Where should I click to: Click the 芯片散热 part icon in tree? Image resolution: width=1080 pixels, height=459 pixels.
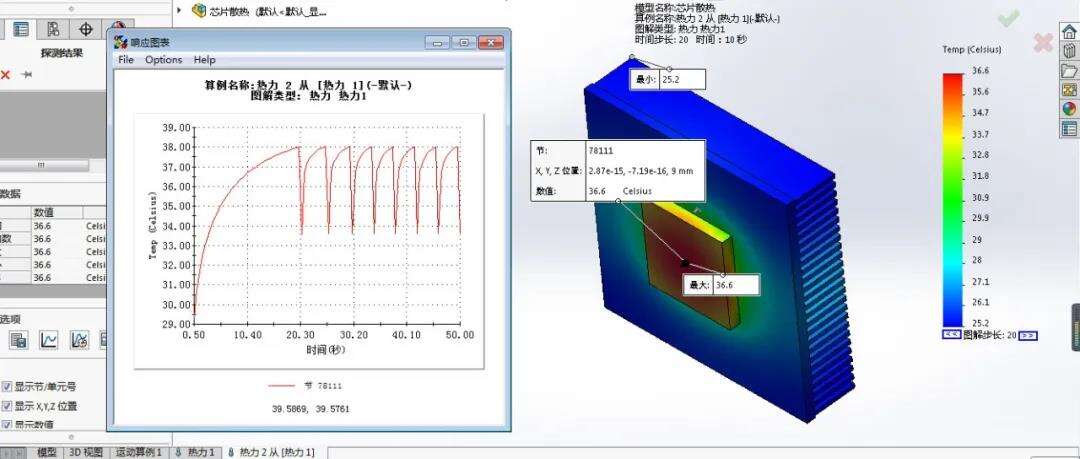tap(199, 10)
